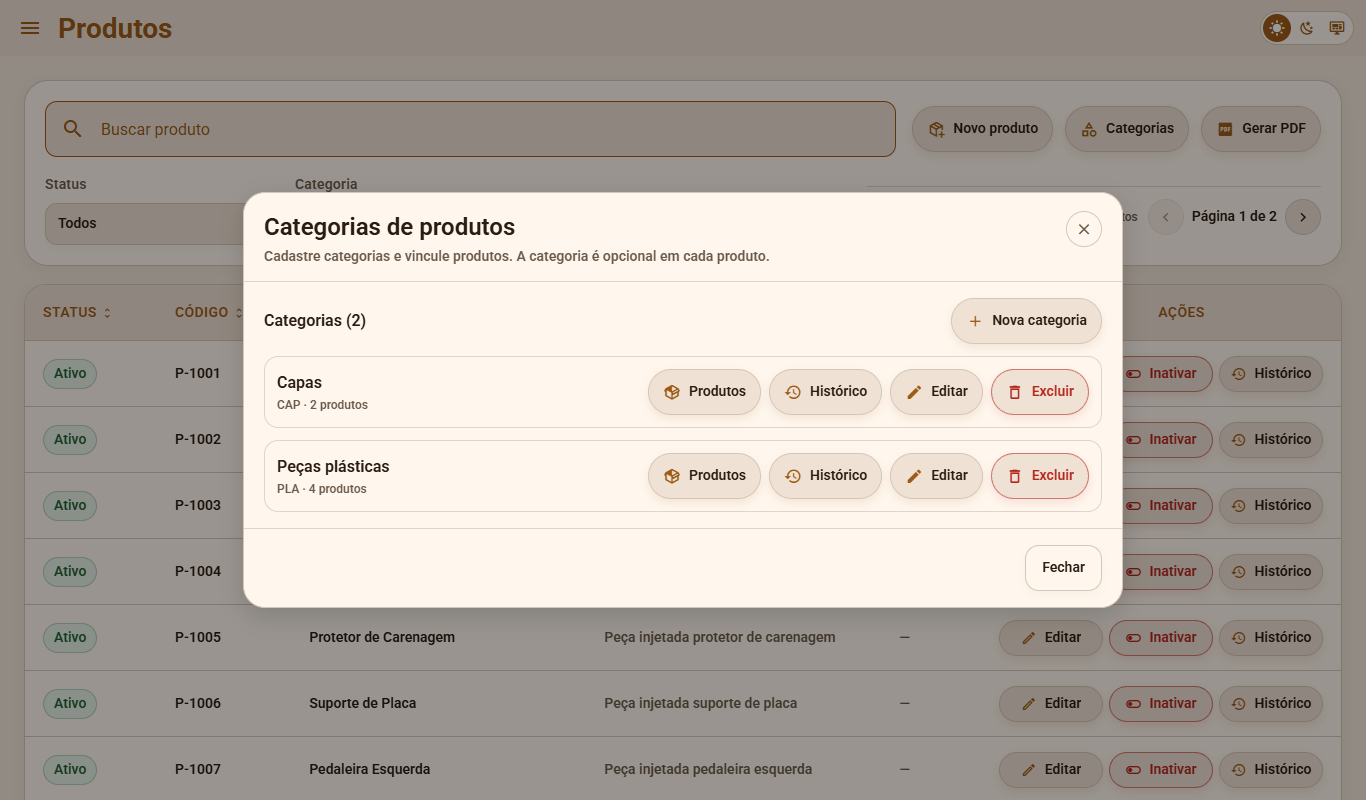
Task: Open Categorias from the toolbar
Action: coord(1127,129)
